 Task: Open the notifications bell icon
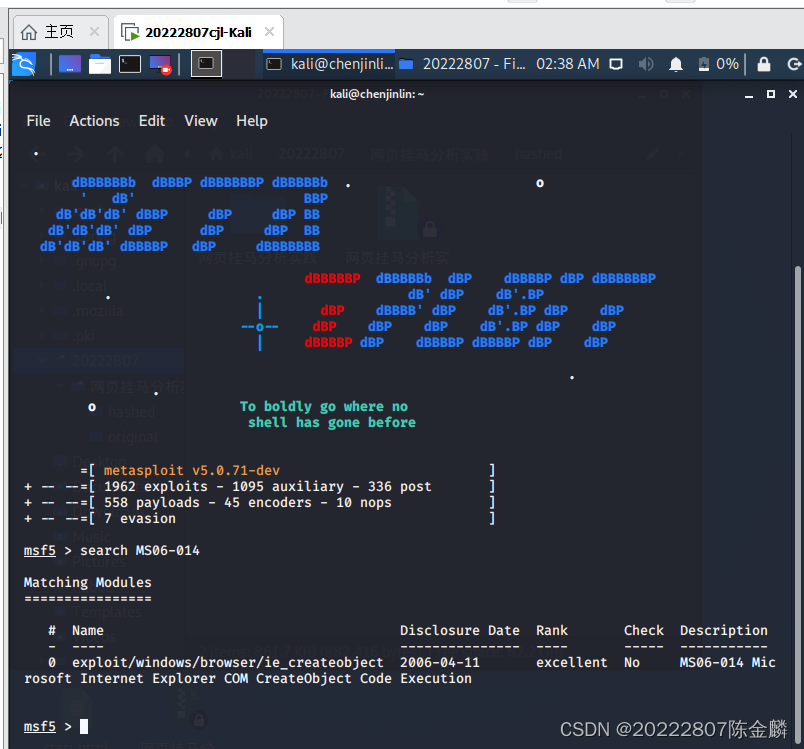click(676, 64)
